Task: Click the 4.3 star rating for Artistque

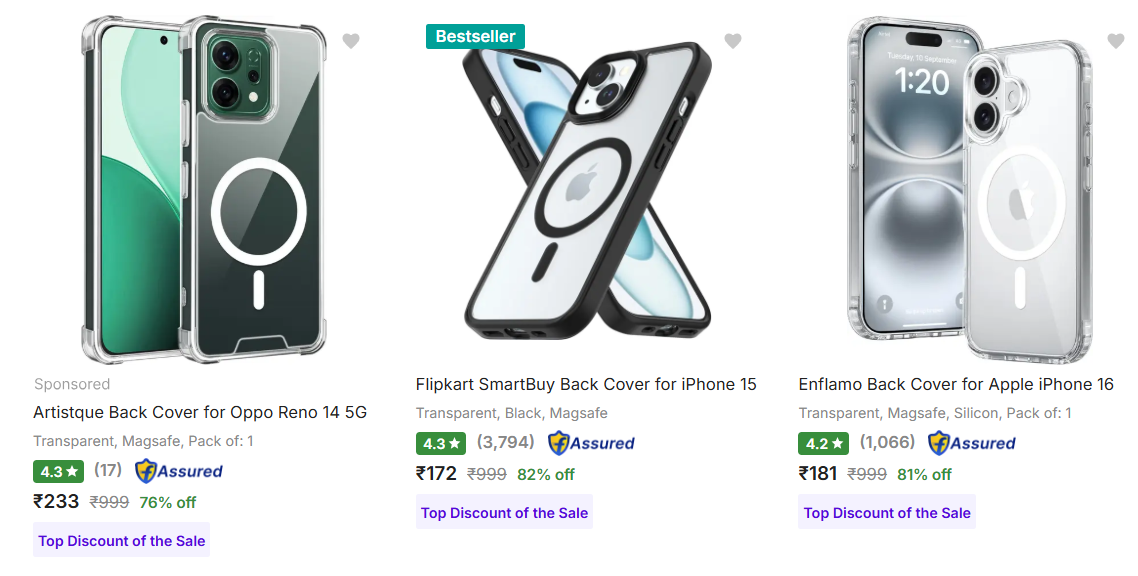Action: pos(59,471)
